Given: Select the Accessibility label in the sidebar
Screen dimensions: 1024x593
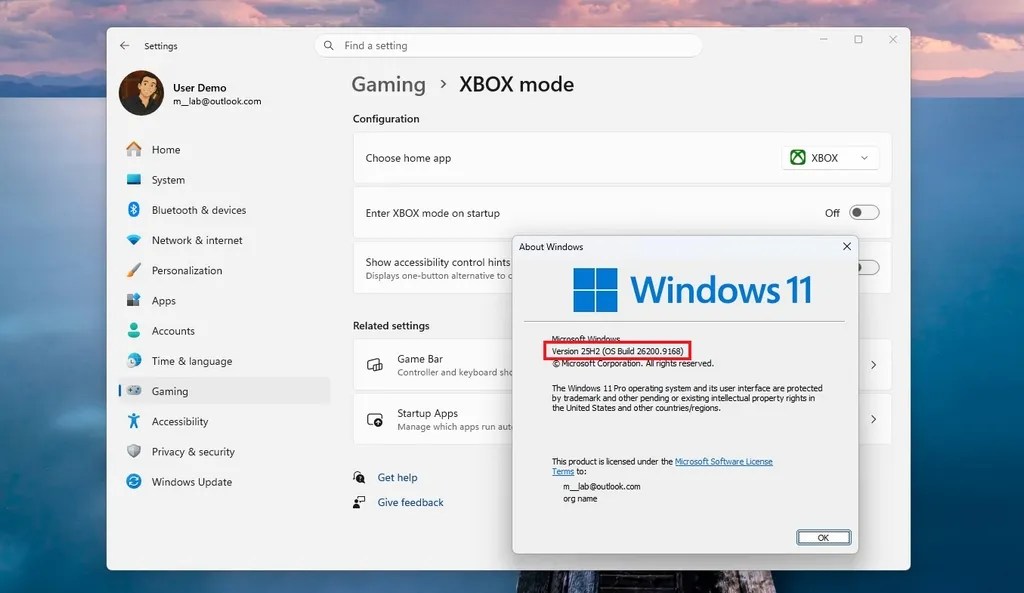Looking at the screenshot, I should click(180, 422).
